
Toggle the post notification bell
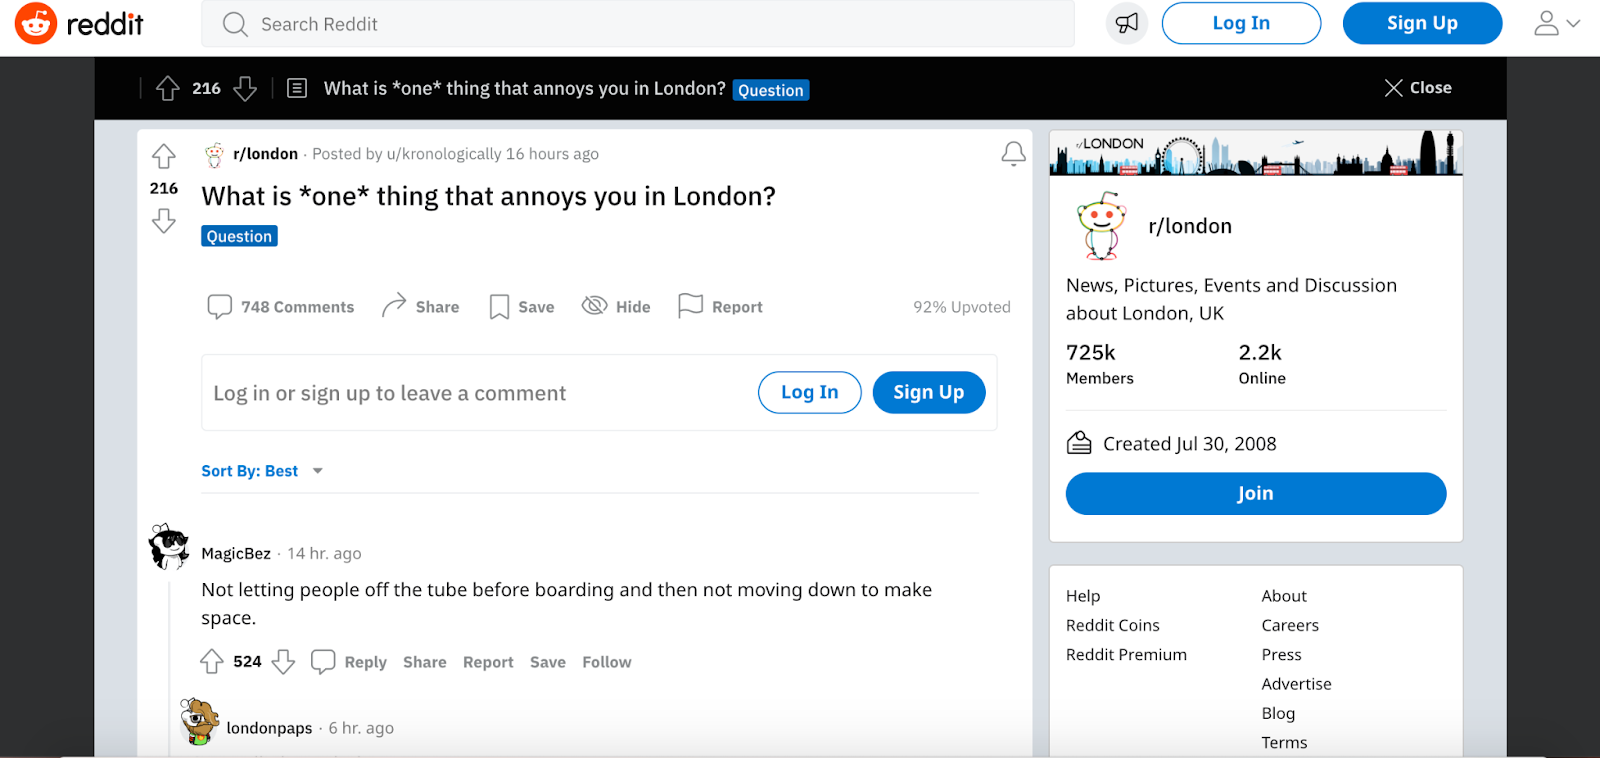click(1013, 153)
